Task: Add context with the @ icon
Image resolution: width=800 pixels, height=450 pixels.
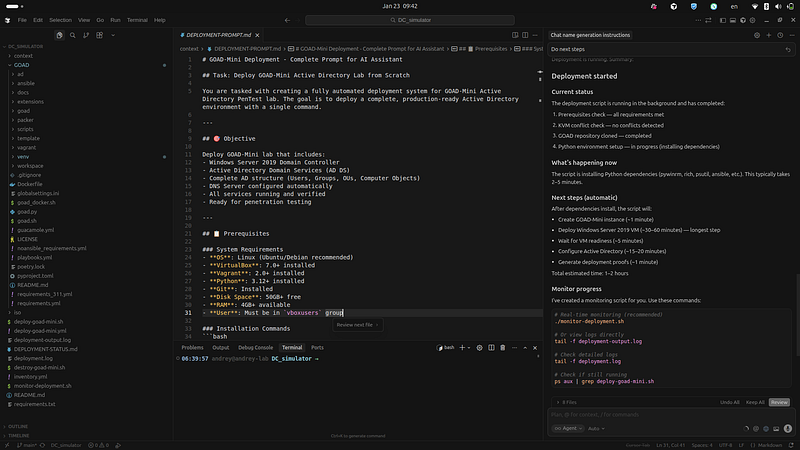Action: tap(756, 429)
